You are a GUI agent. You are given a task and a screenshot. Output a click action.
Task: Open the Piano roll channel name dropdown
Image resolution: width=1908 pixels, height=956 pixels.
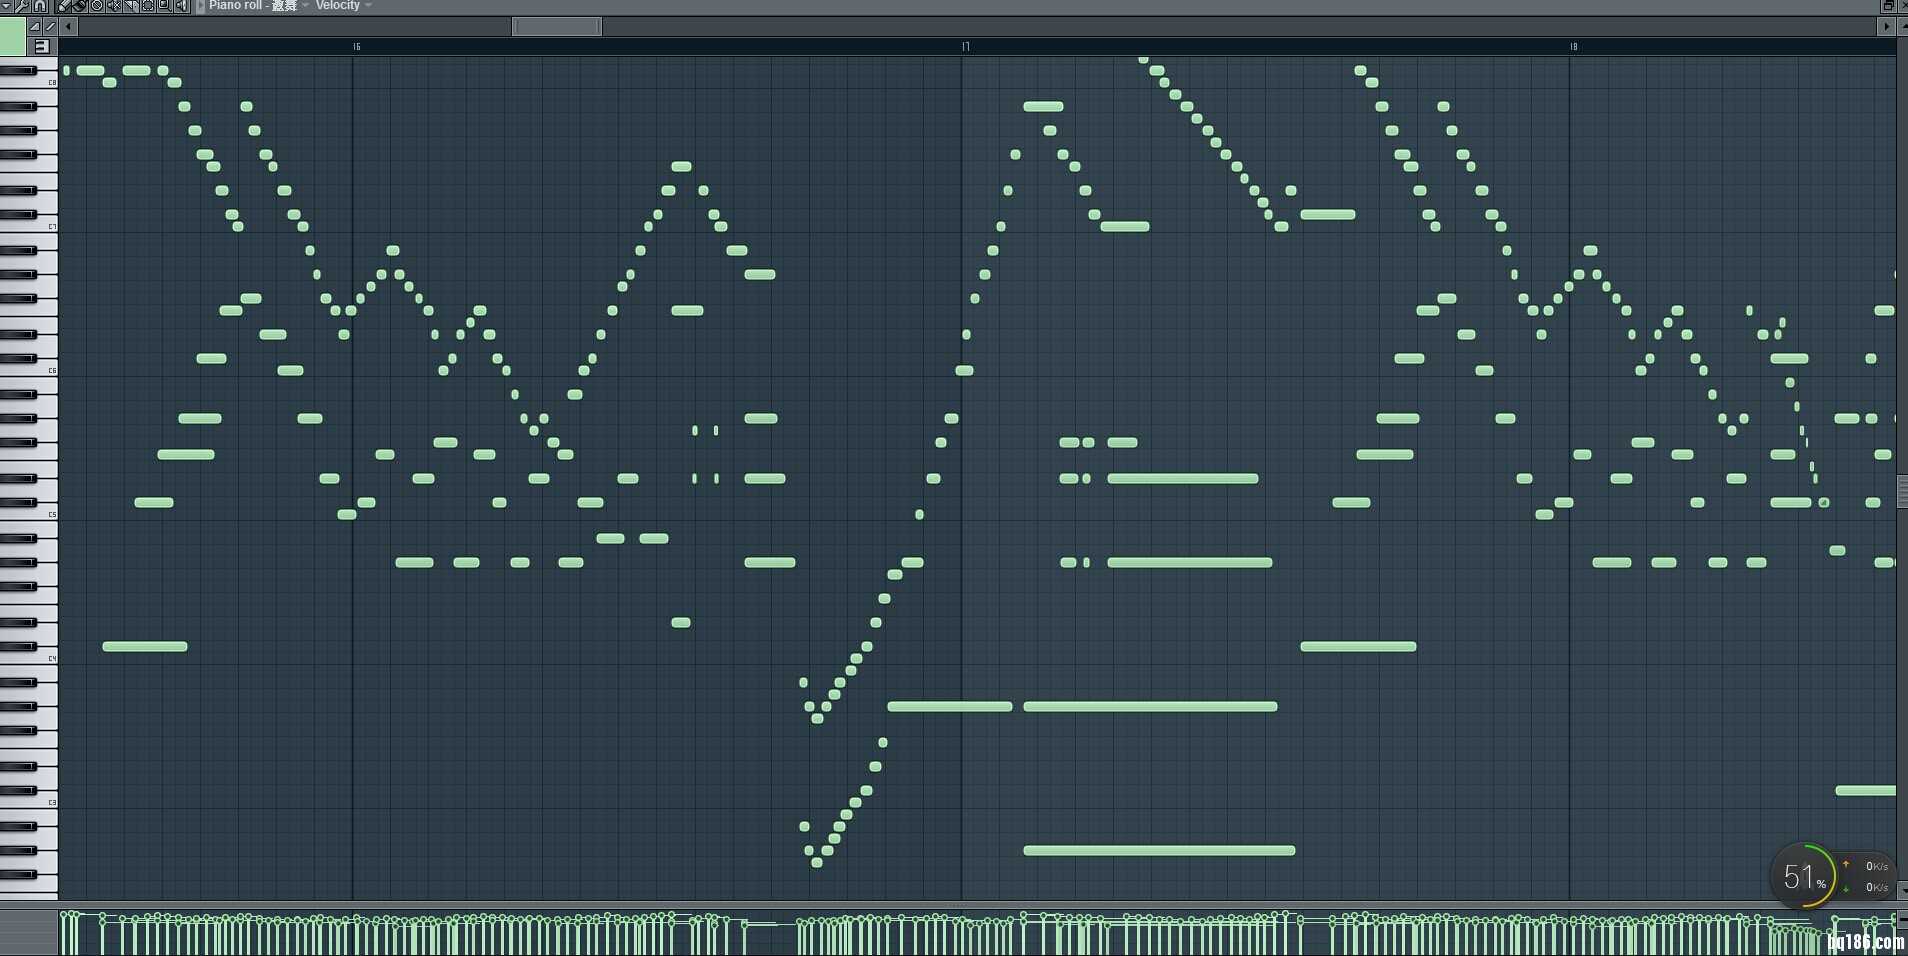(x=258, y=5)
